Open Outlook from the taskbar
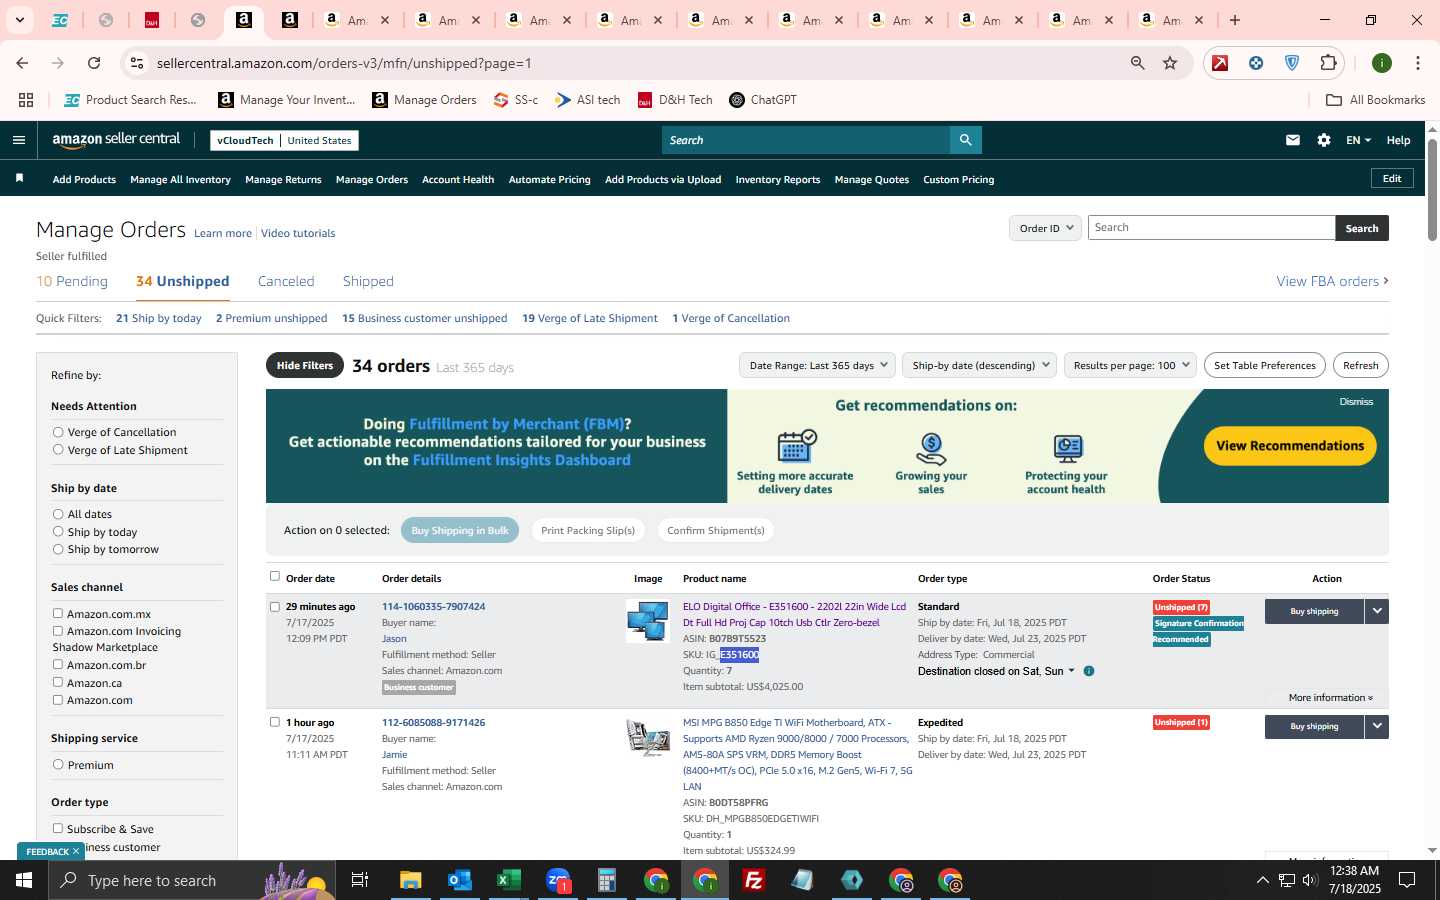This screenshot has width=1440, height=900. point(459,880)
